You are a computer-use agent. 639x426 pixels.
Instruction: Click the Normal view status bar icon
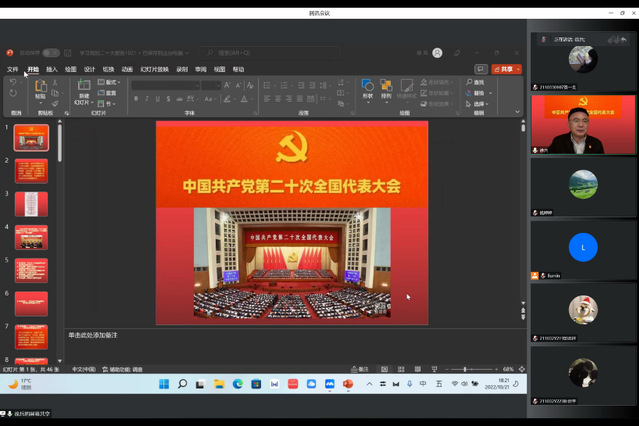(384, 369)
